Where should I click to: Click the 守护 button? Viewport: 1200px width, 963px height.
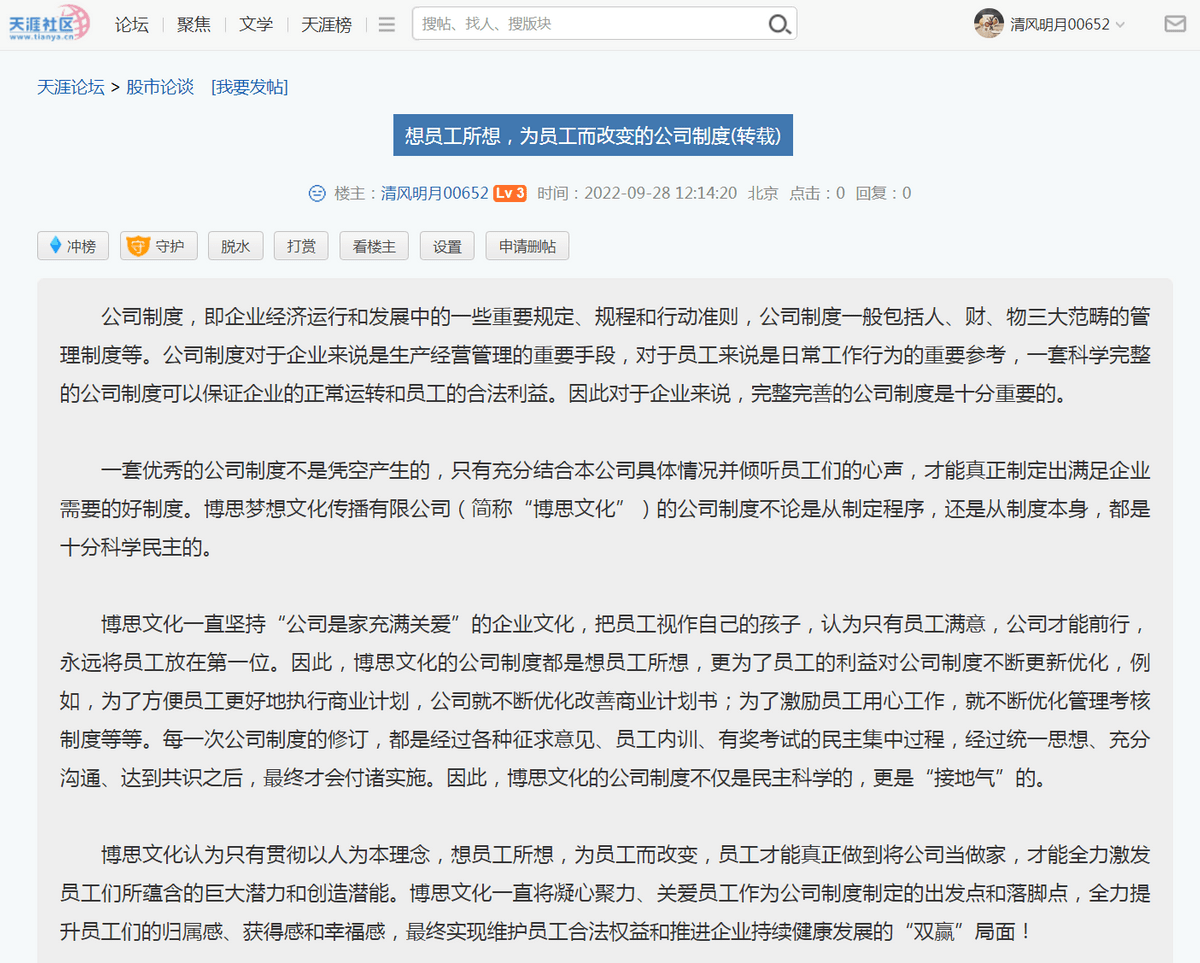point(159,246)
